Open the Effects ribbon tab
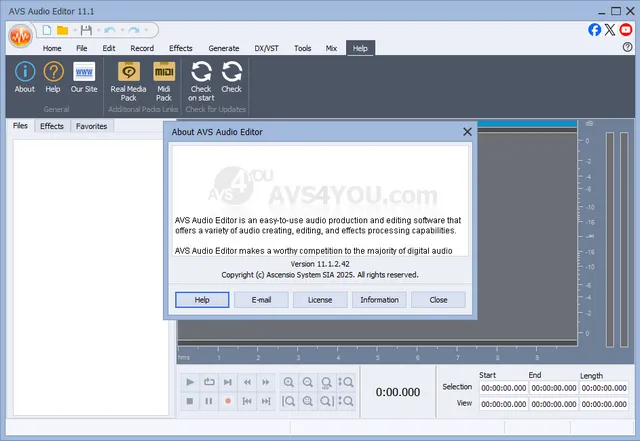 pos(181,48)
